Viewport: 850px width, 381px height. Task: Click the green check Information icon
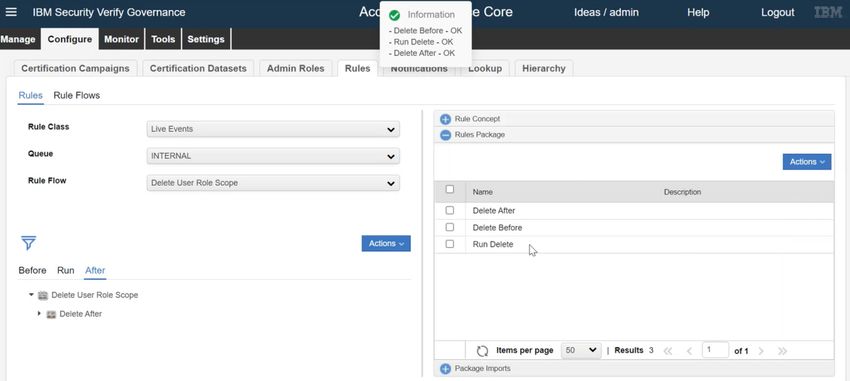(x=395, y=15)
